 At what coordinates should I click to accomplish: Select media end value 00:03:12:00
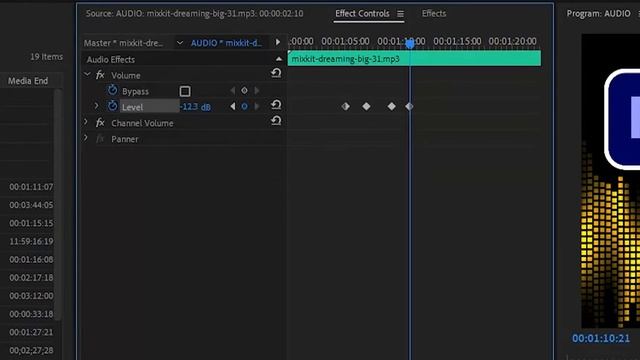tap(31, 296)
